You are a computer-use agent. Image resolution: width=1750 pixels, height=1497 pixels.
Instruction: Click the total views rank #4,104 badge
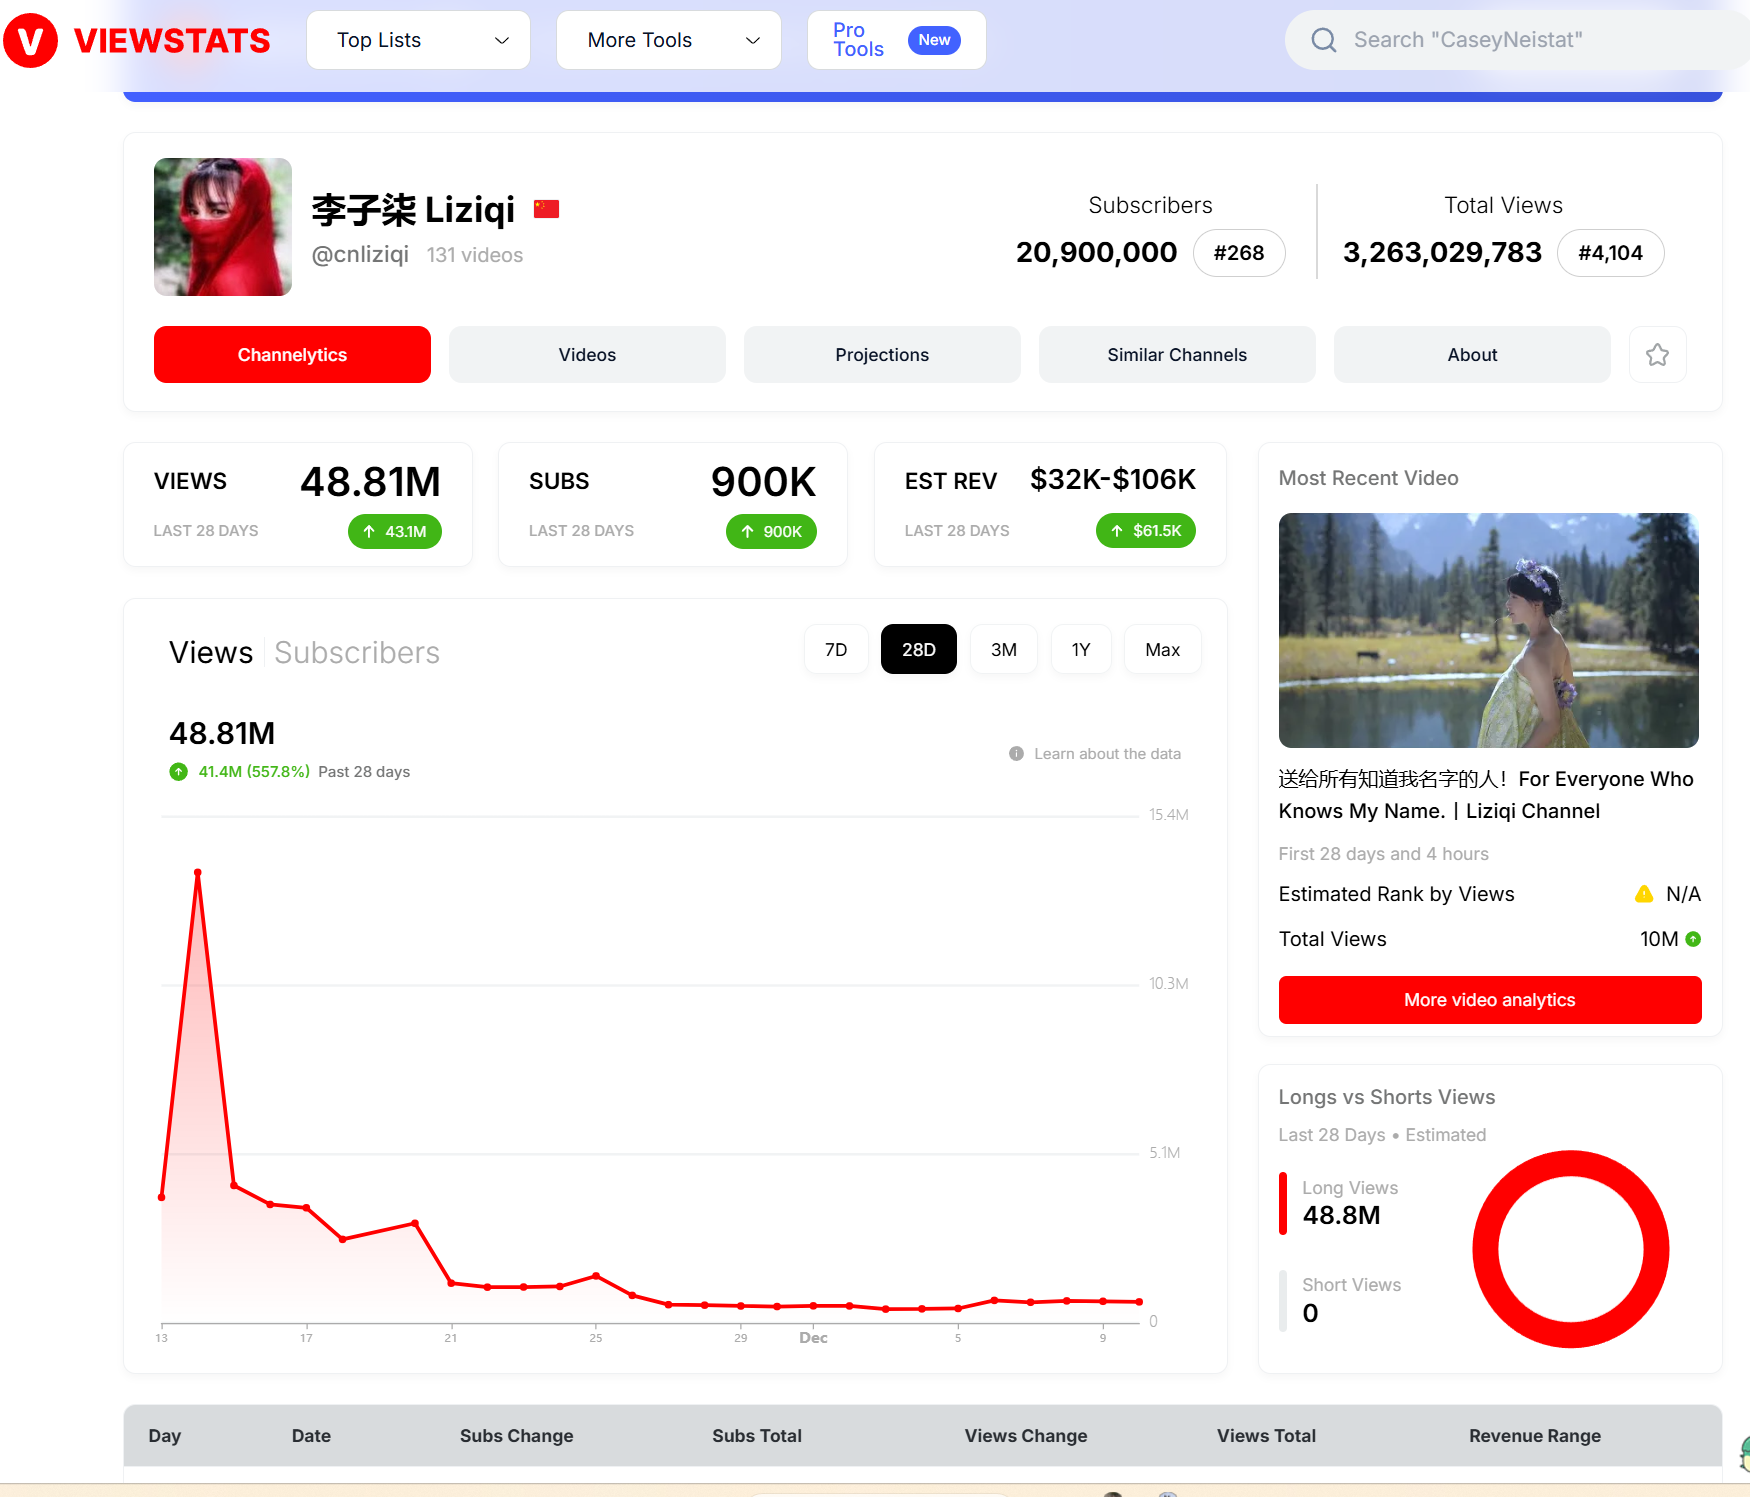[x=1610, y=253]
